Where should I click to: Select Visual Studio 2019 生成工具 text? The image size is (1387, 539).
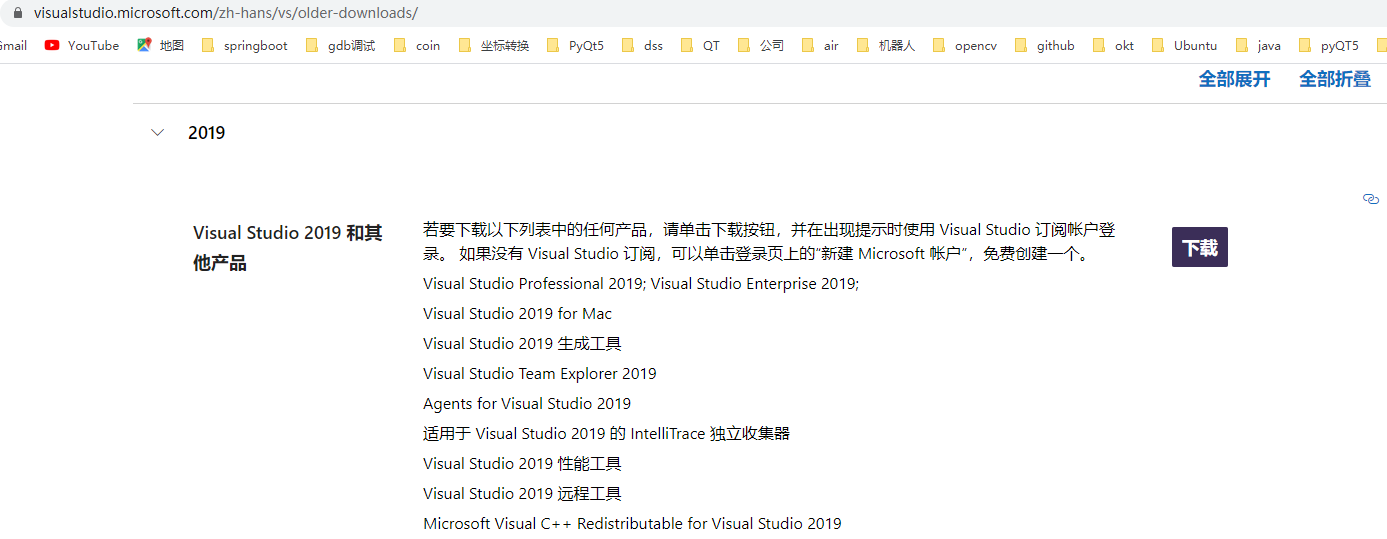[522, 344]
